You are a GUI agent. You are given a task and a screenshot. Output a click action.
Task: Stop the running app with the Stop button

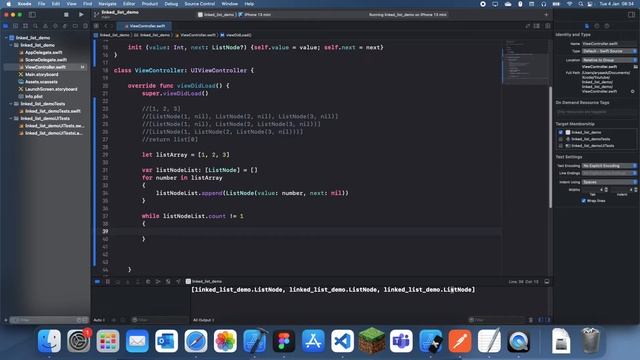[66, 14]
